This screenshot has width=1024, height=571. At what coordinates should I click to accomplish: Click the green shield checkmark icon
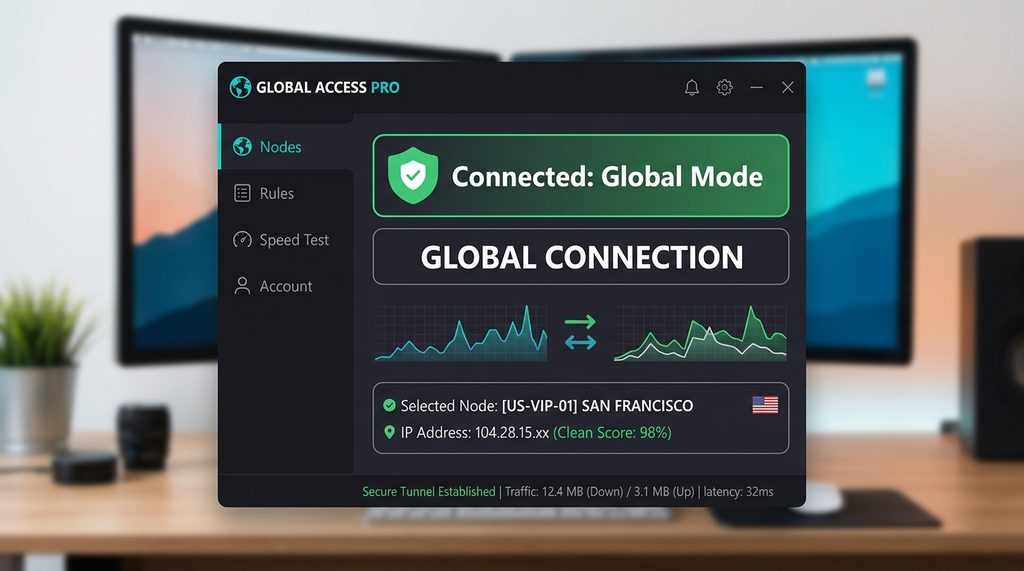click(x=413, y=175)
